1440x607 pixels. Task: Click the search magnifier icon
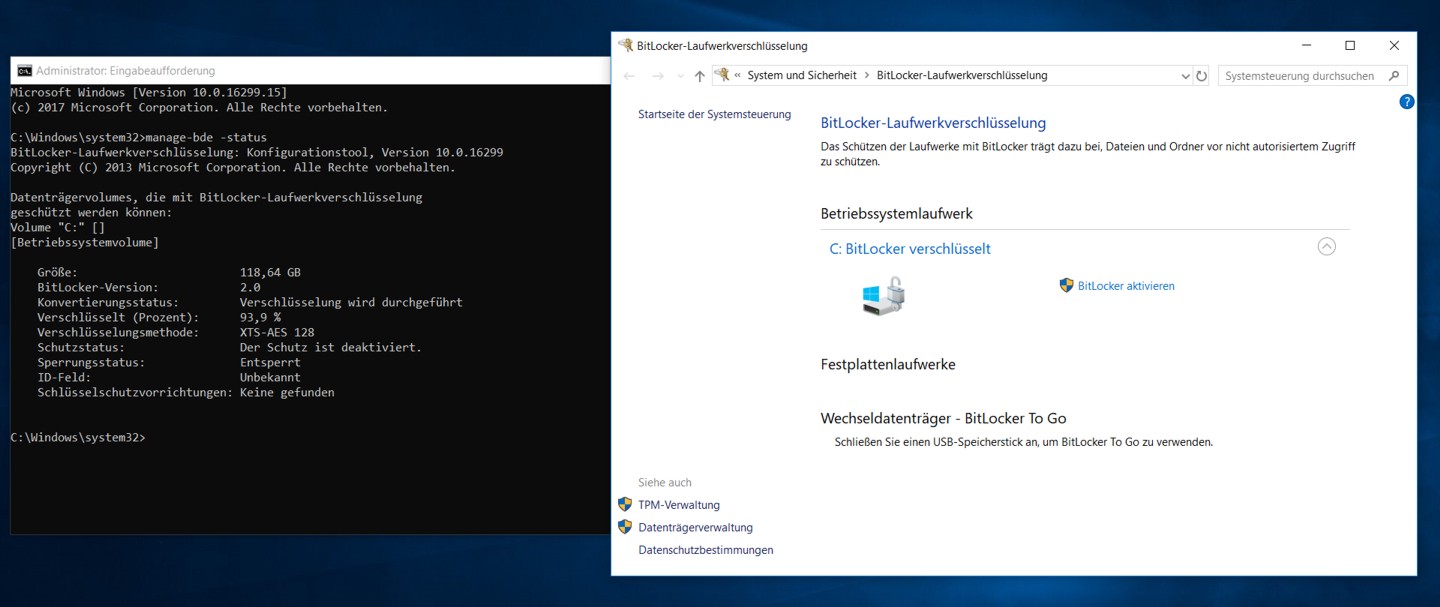(1396, 76)
